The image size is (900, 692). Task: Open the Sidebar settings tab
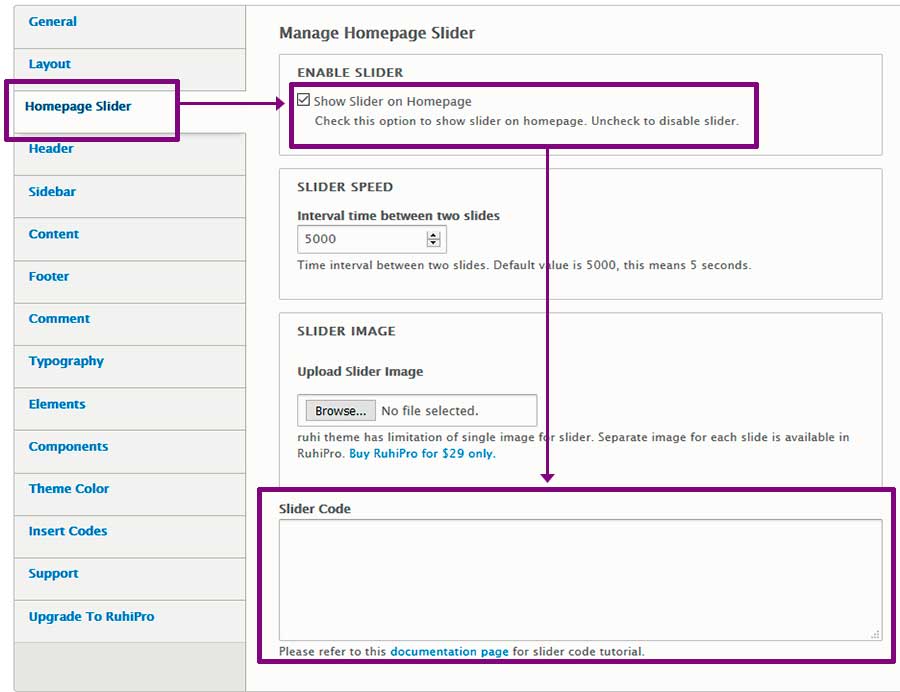coord(52,191)
